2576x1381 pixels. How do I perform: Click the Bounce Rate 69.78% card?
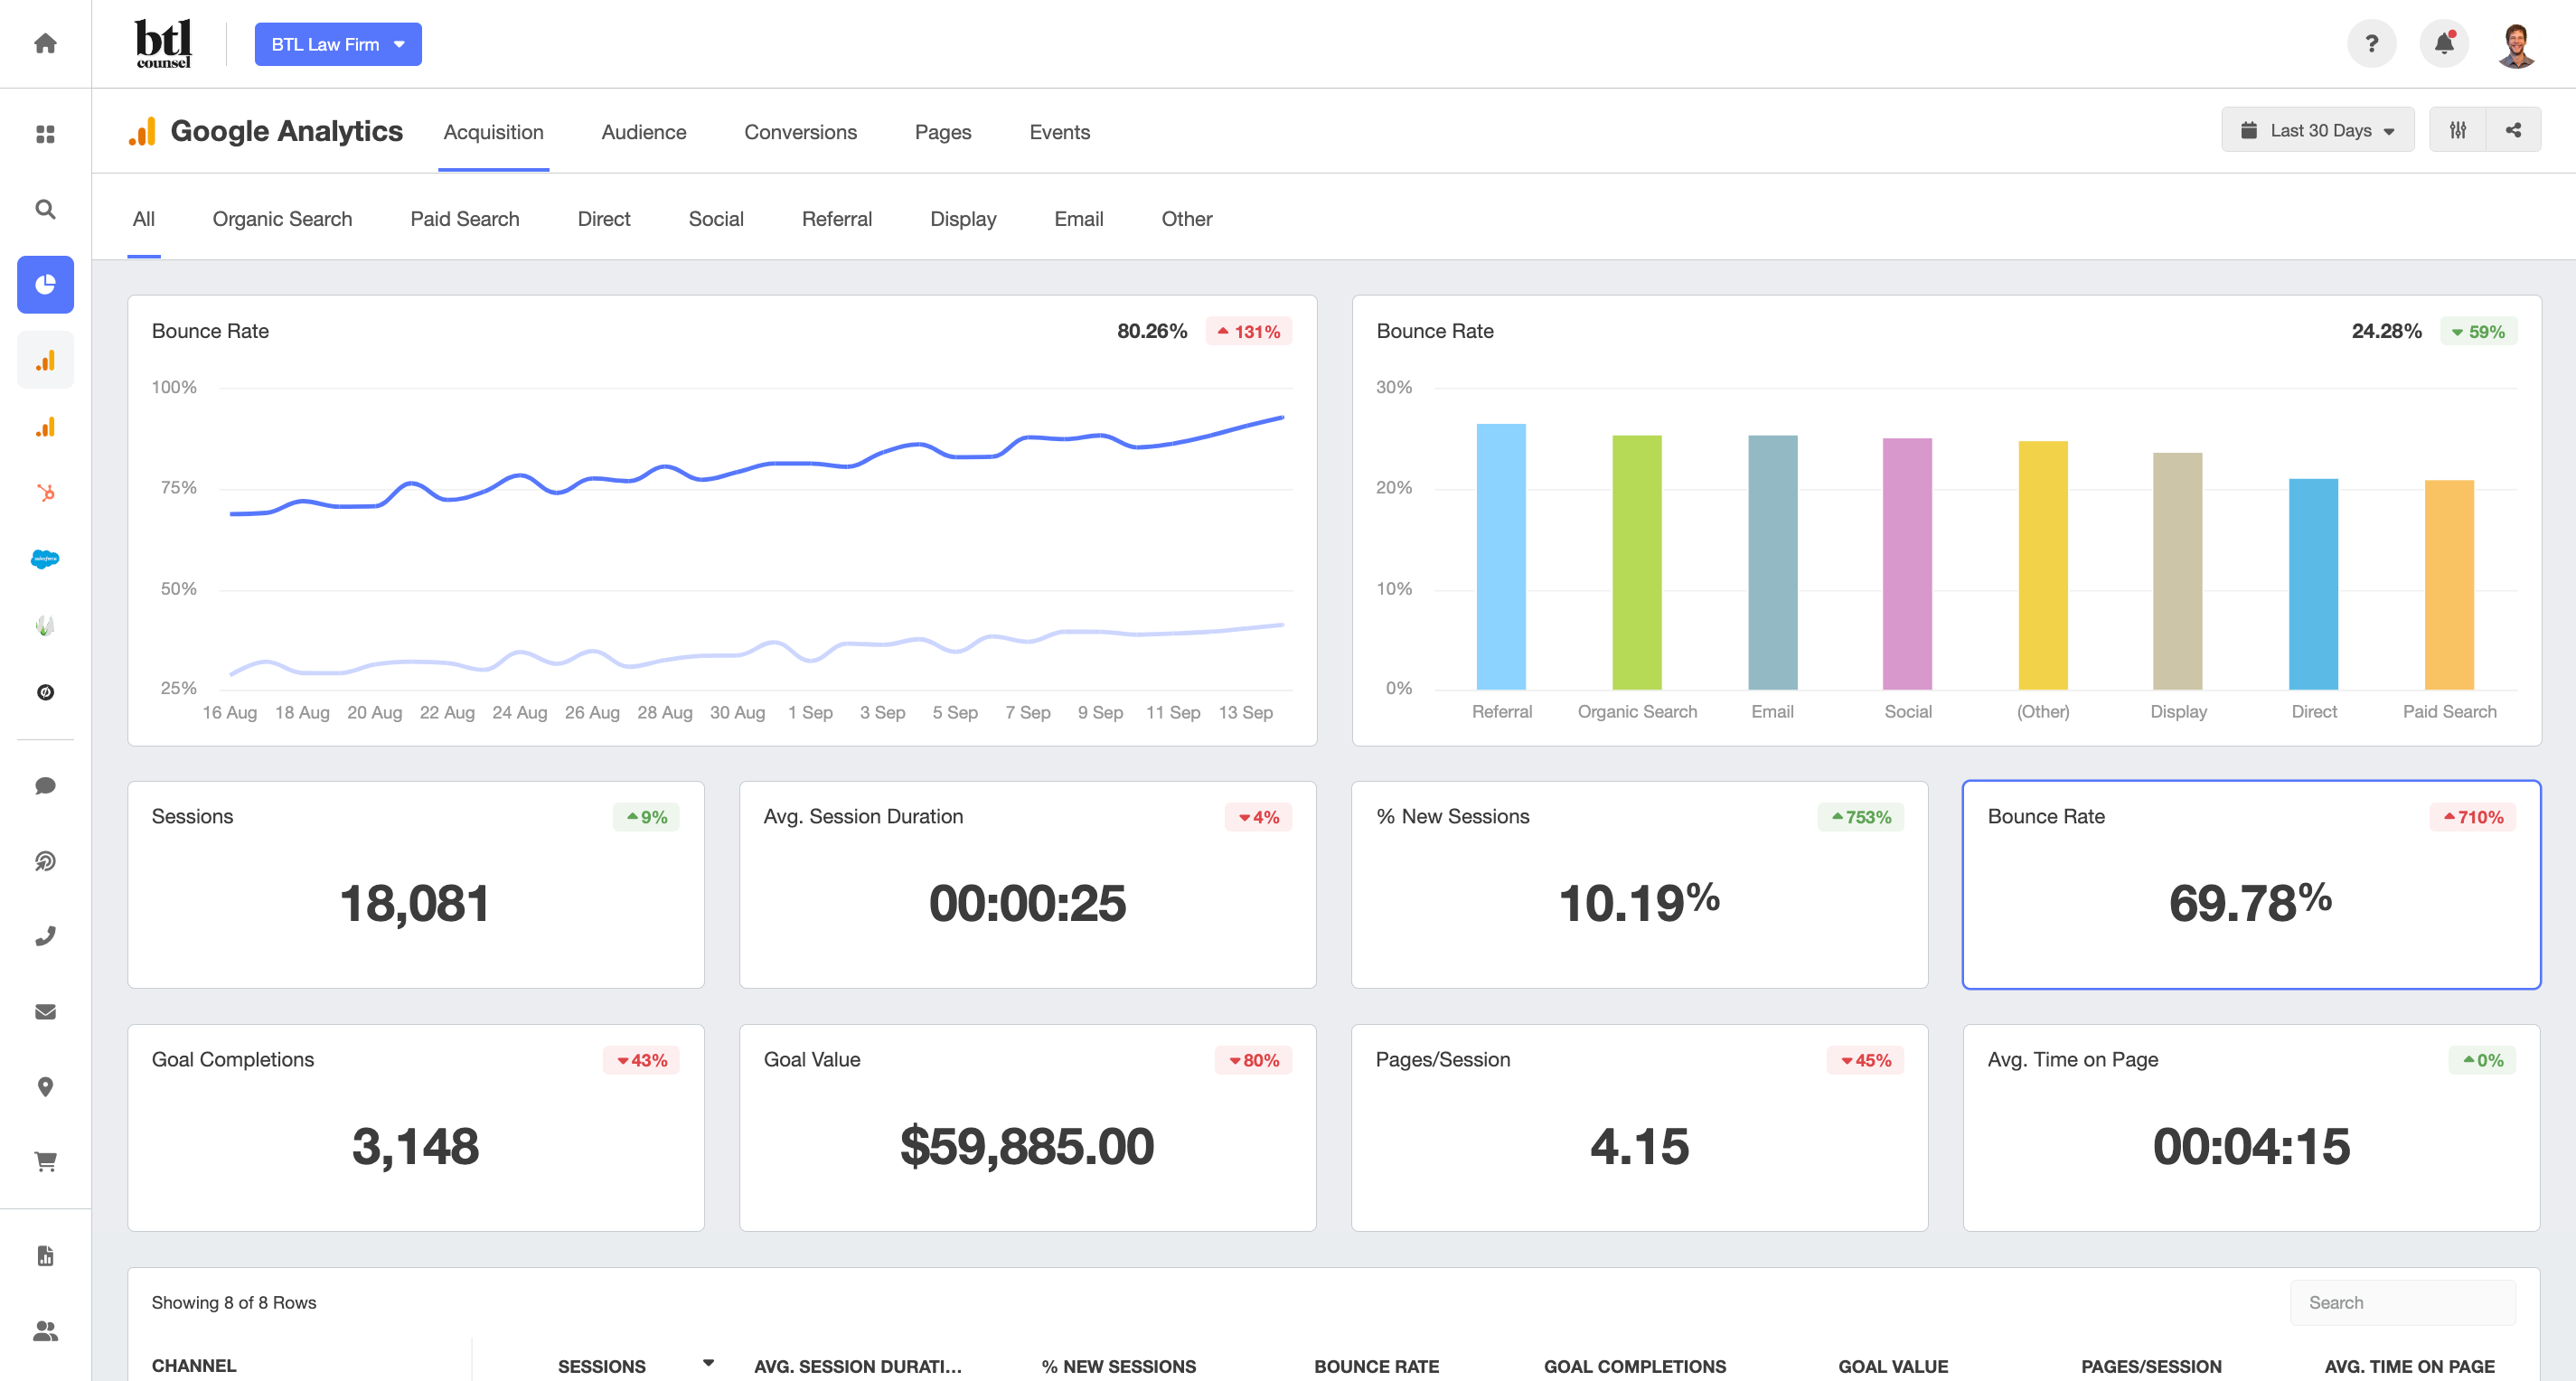point(2252,885)
